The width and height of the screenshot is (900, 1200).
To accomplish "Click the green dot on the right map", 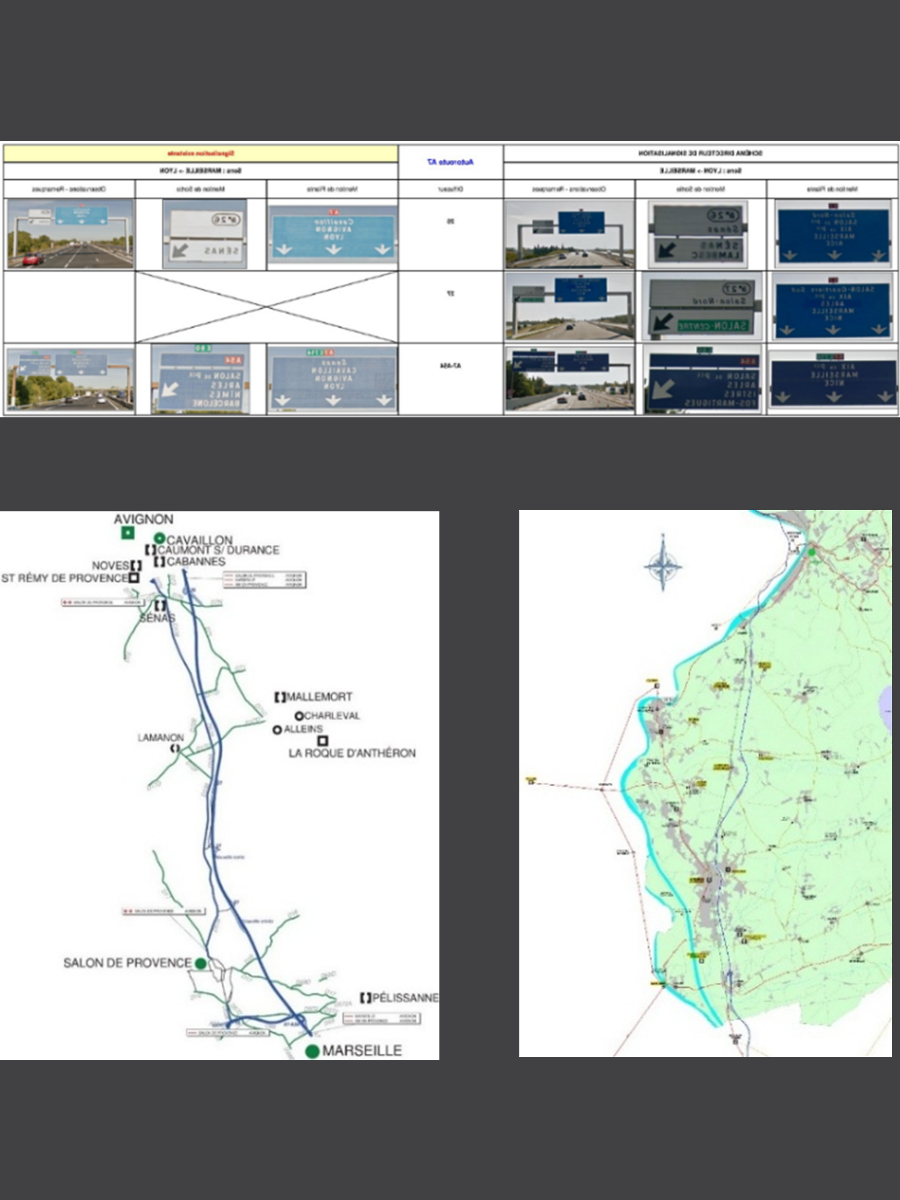I will click(813, 551).
